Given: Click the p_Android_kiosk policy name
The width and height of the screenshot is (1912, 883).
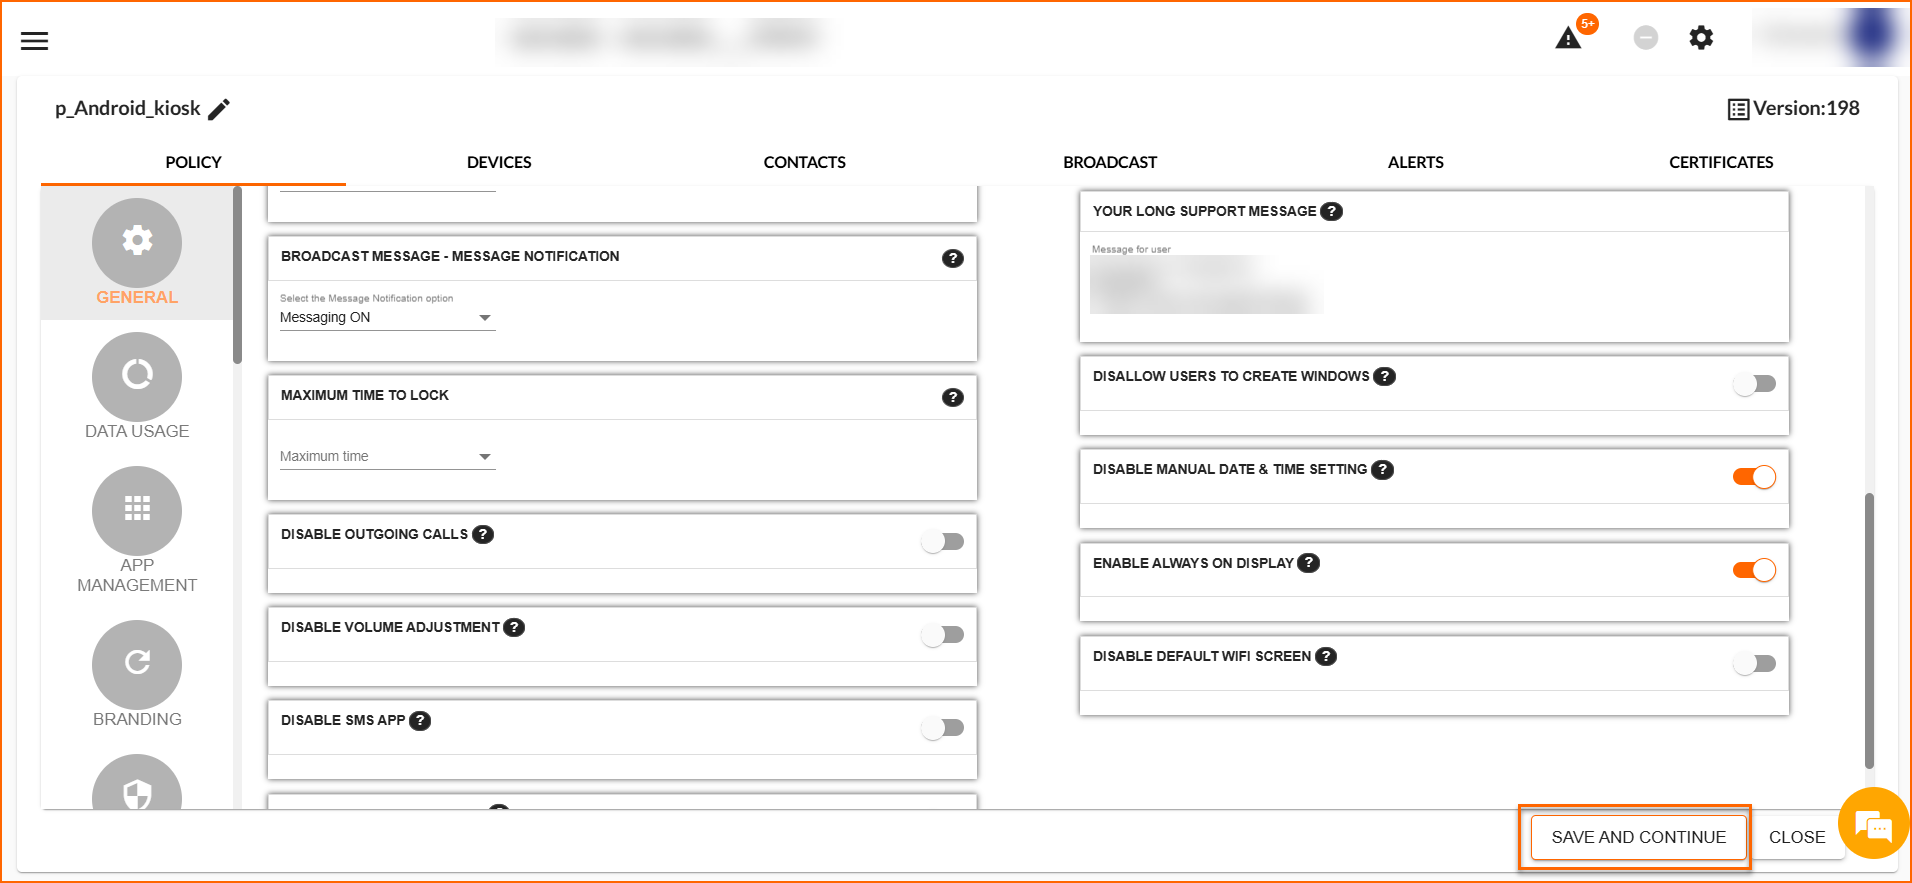Looking at the screenshot, I should (128, 108).
